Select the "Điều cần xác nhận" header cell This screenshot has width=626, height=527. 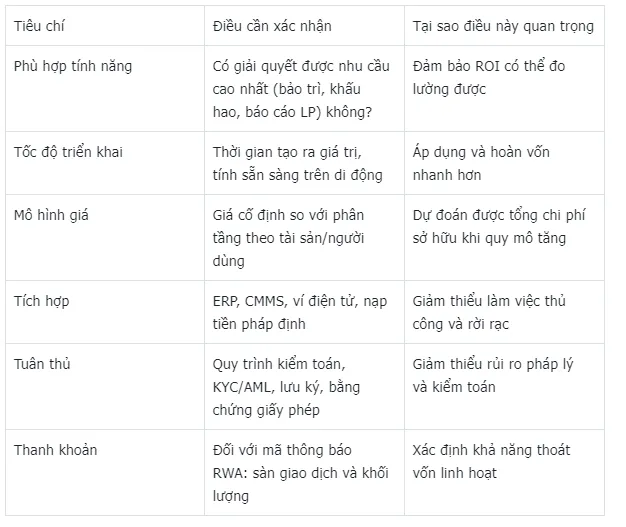pyautogui.click(x=274, y=26)
